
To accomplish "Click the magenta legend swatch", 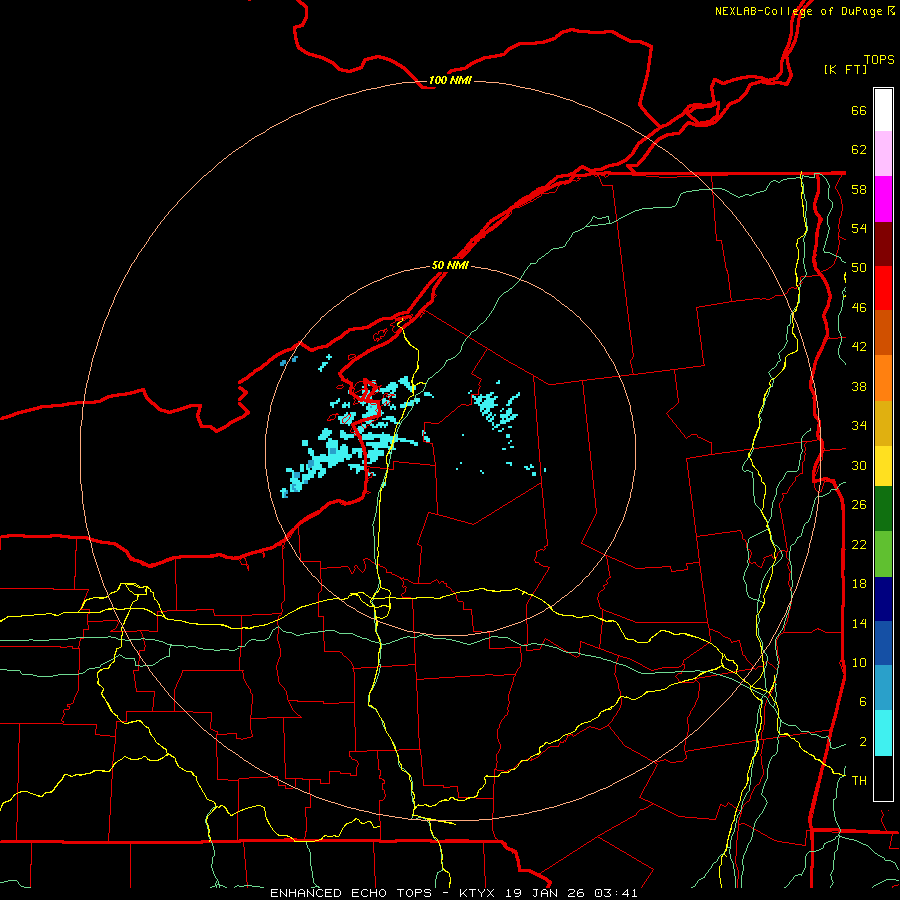I will (883, 199).
